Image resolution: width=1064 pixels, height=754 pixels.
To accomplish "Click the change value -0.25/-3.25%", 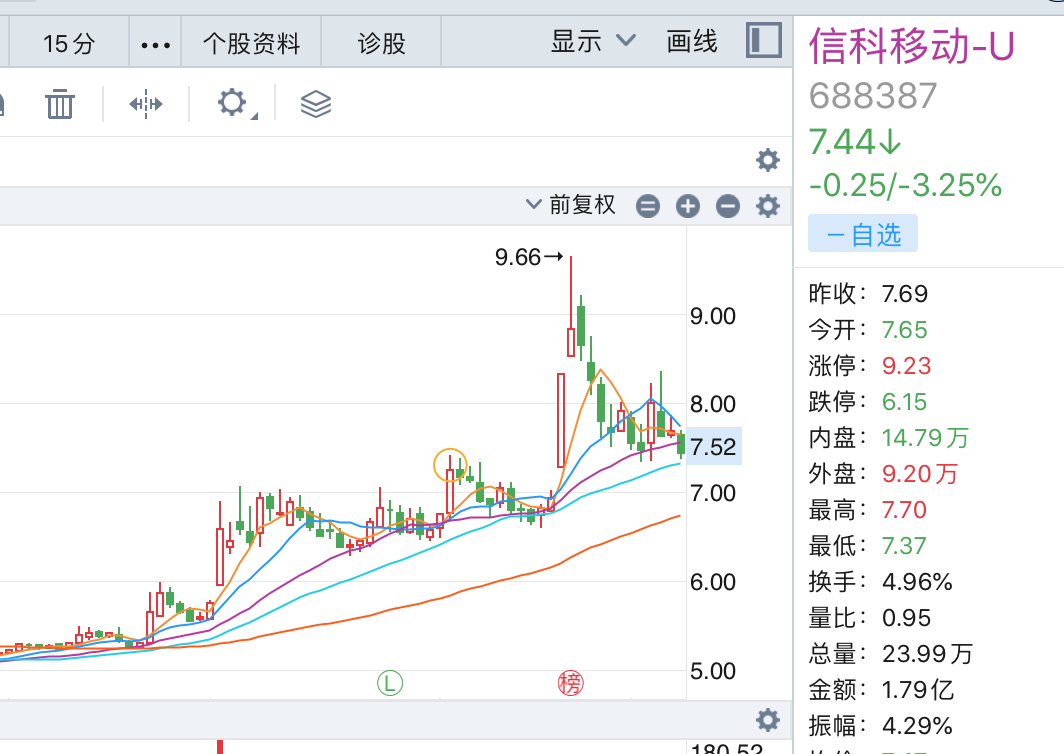I will pyautogui.click(x=905, y=185).
